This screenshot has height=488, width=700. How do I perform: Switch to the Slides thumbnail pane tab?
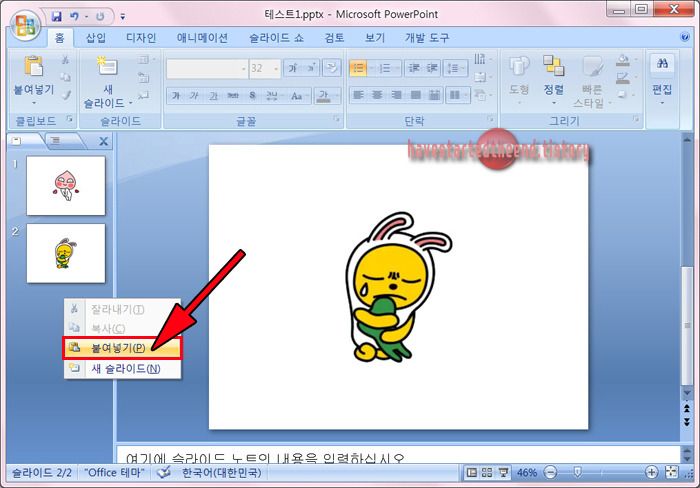[x=21, y=141]
